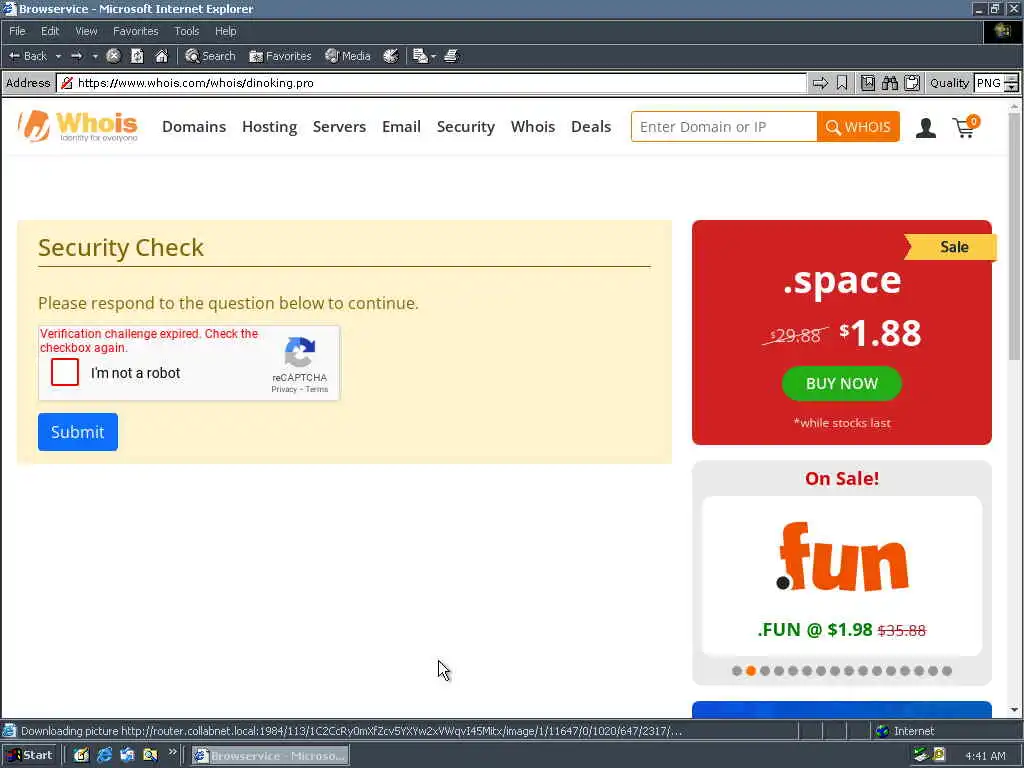
Task: Click the address bar URL field
Action: click(x=431, y=83)
